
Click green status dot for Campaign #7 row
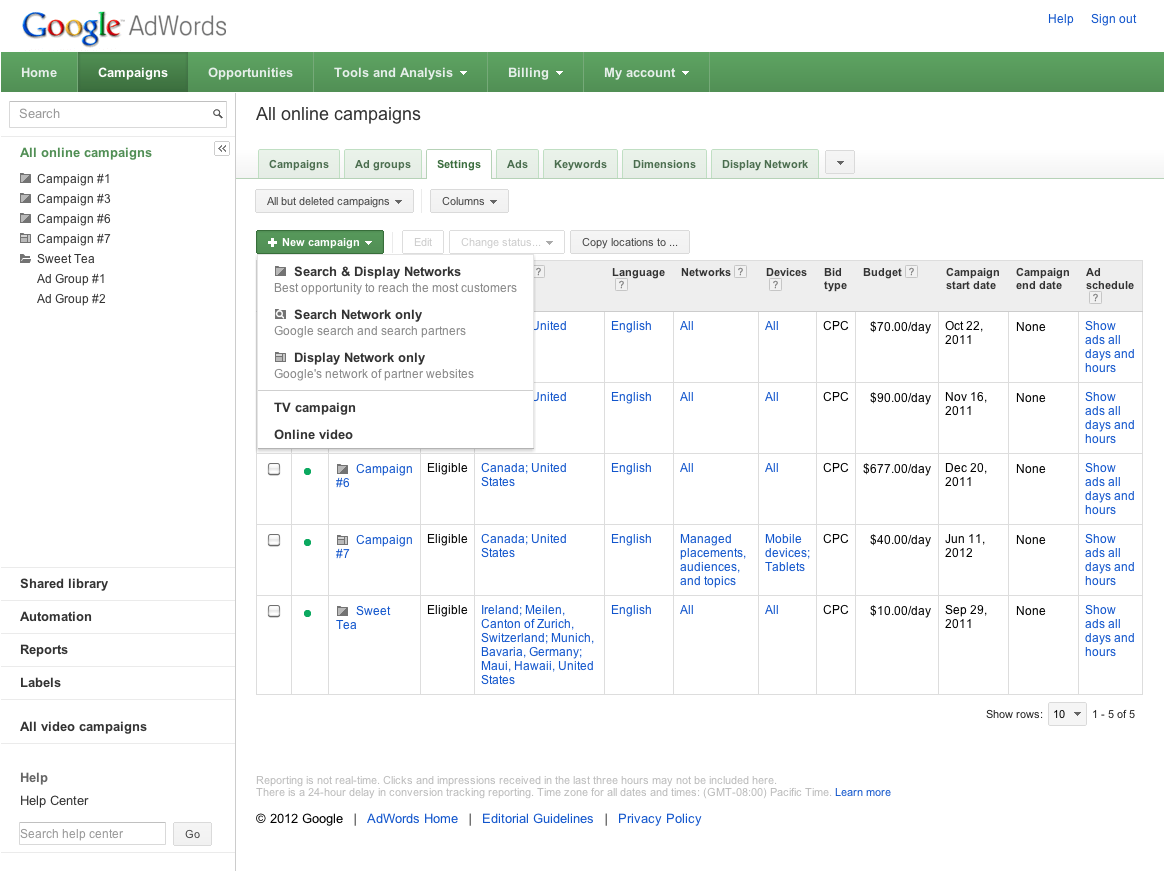[307, 543]
